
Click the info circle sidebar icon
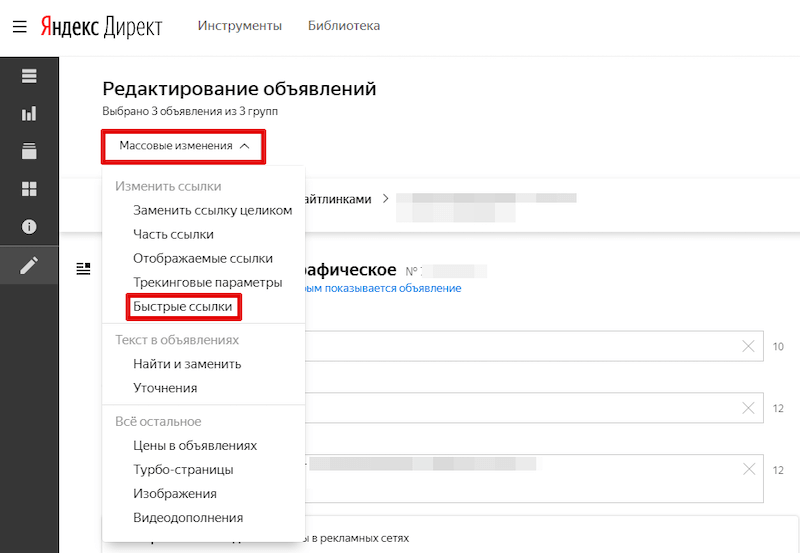pos(29,227)
